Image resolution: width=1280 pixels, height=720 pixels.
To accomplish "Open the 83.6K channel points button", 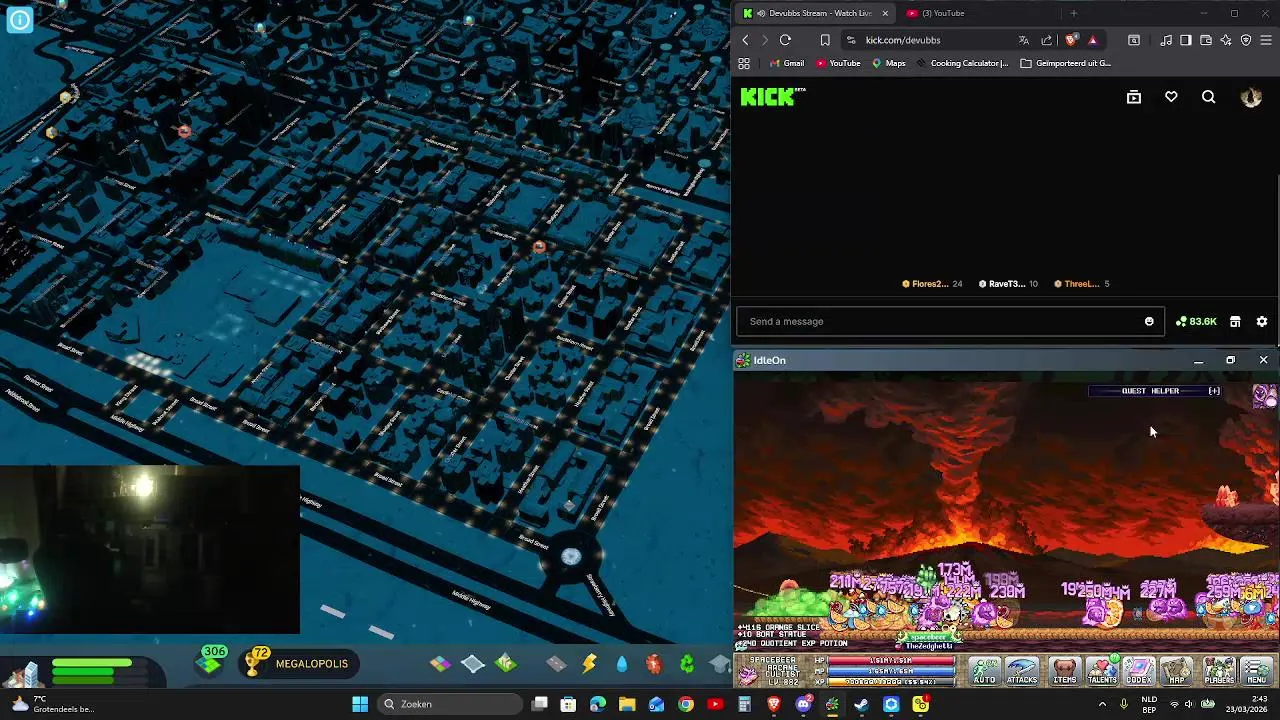I will coord(1196,321).
